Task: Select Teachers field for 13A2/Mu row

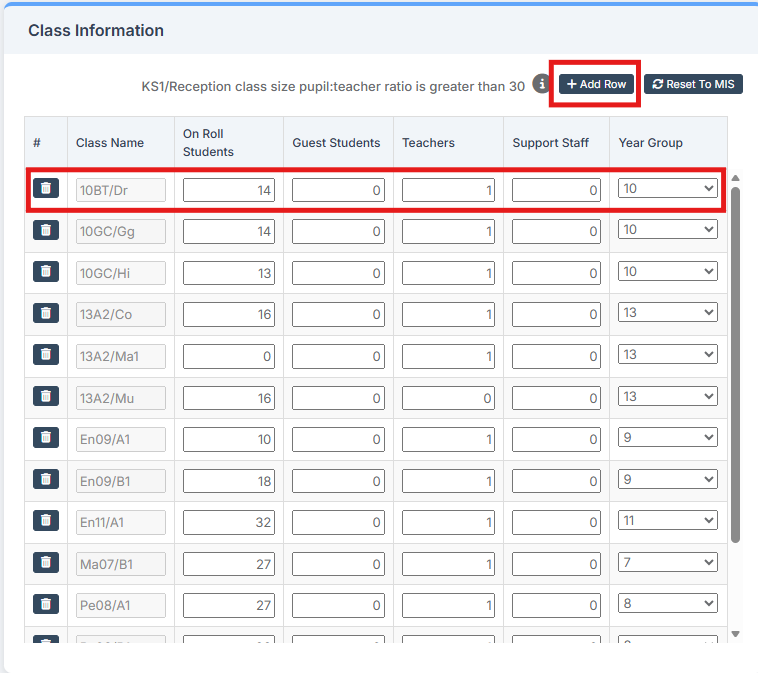Action: [x=448, y=398]
